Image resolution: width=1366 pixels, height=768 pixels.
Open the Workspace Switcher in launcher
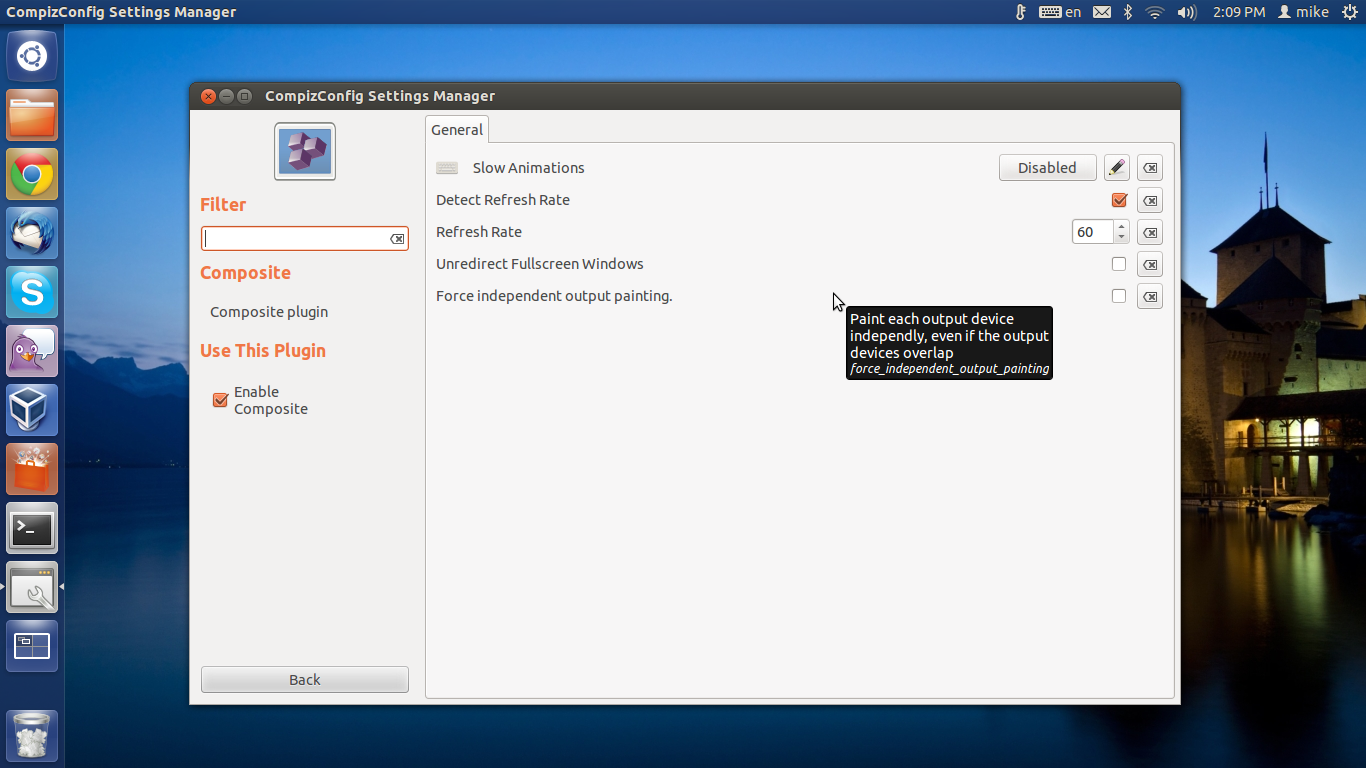coord(32,646)
